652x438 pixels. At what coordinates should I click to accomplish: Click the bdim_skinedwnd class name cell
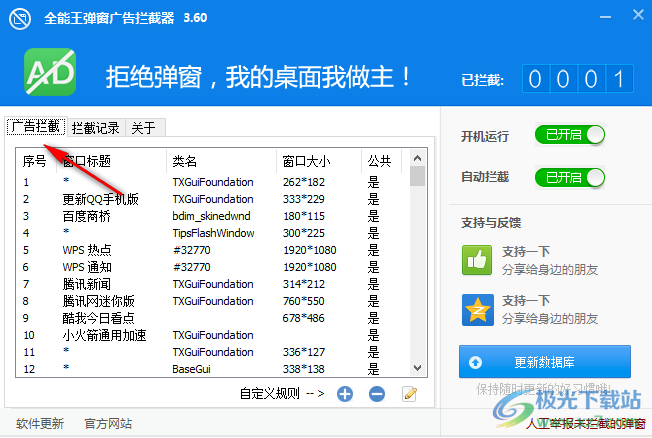(x=211, y=216)
